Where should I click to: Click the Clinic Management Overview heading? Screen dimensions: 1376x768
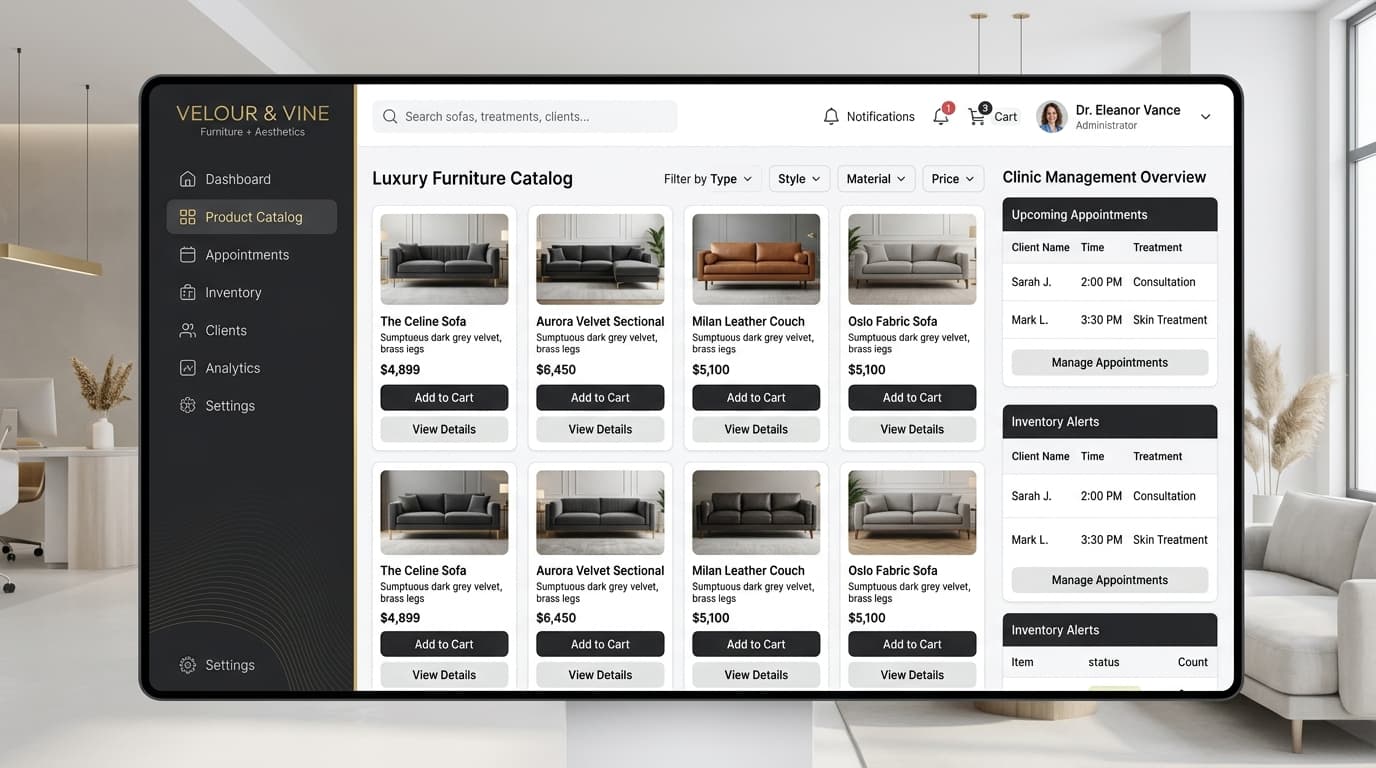click(1104, 177)
